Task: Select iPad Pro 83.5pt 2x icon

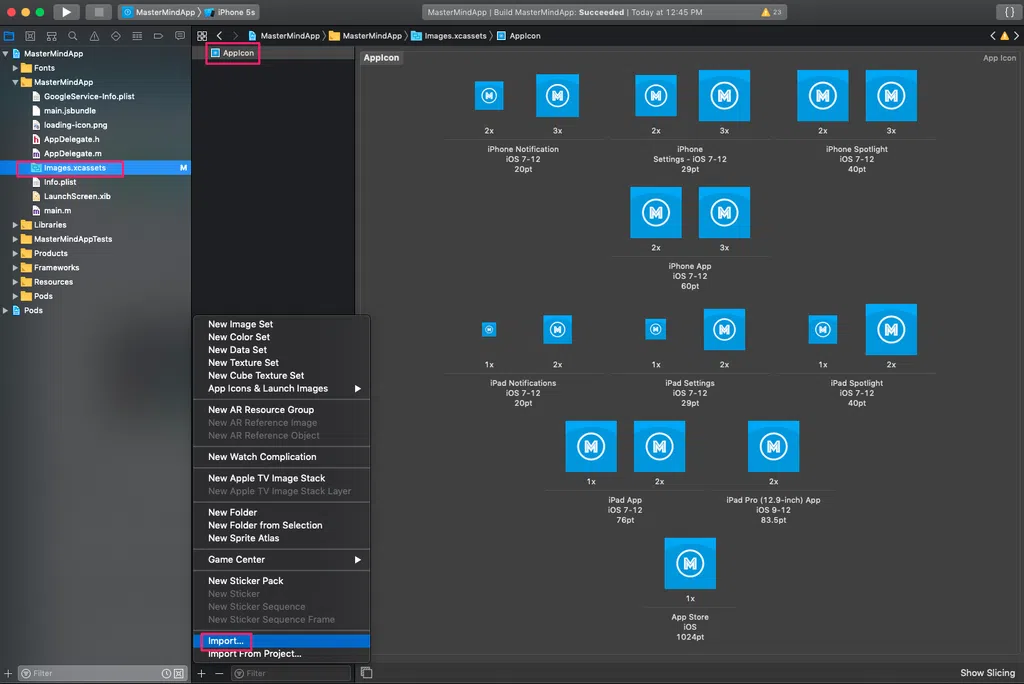Action: tap(773, 446)
